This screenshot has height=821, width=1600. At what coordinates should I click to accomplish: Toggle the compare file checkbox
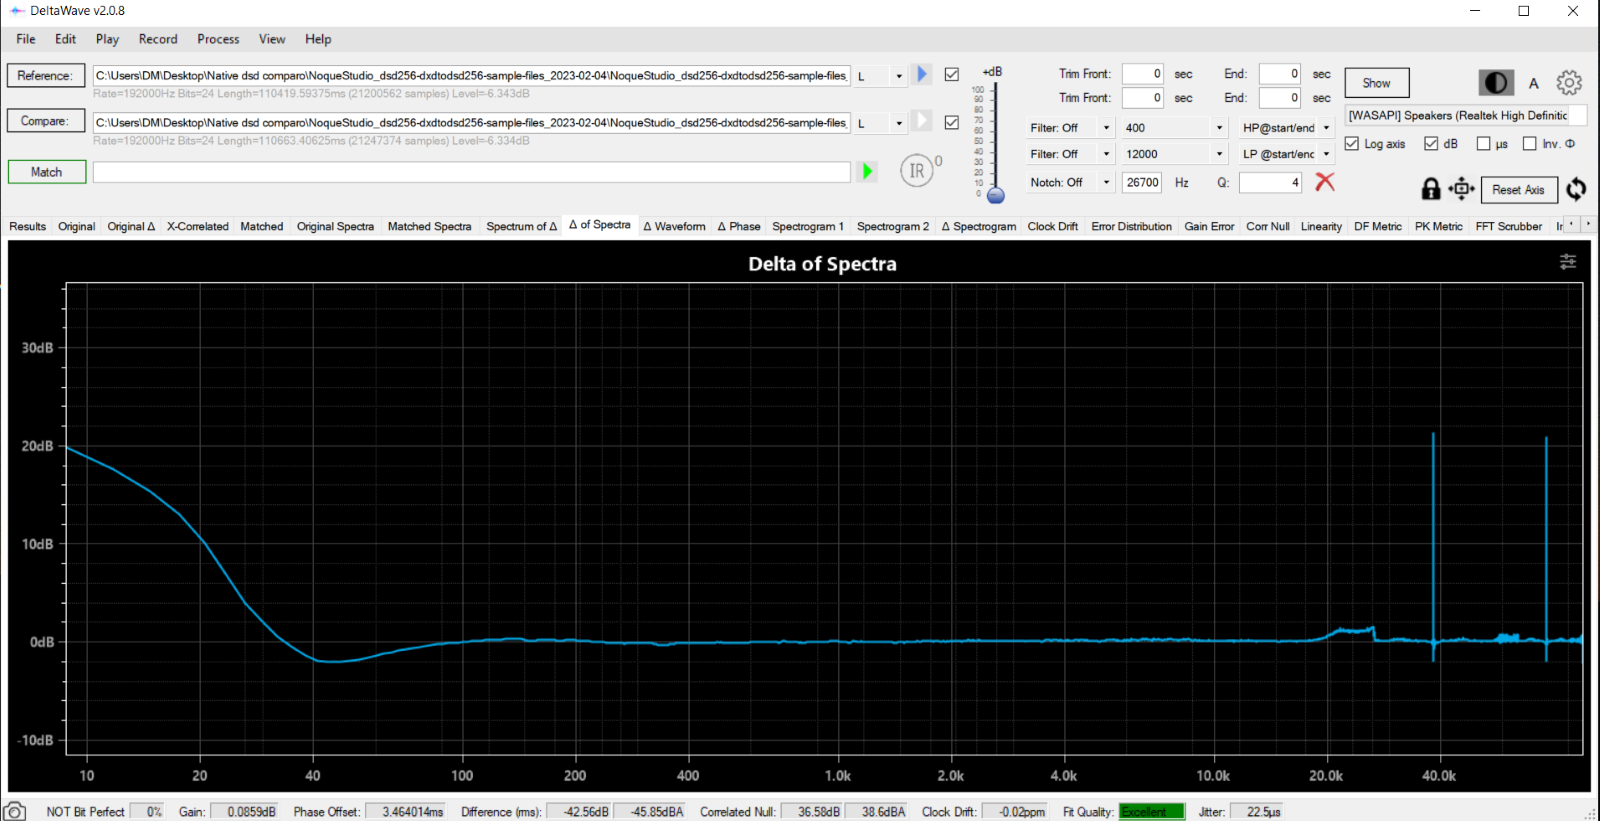tap(952, 122)
